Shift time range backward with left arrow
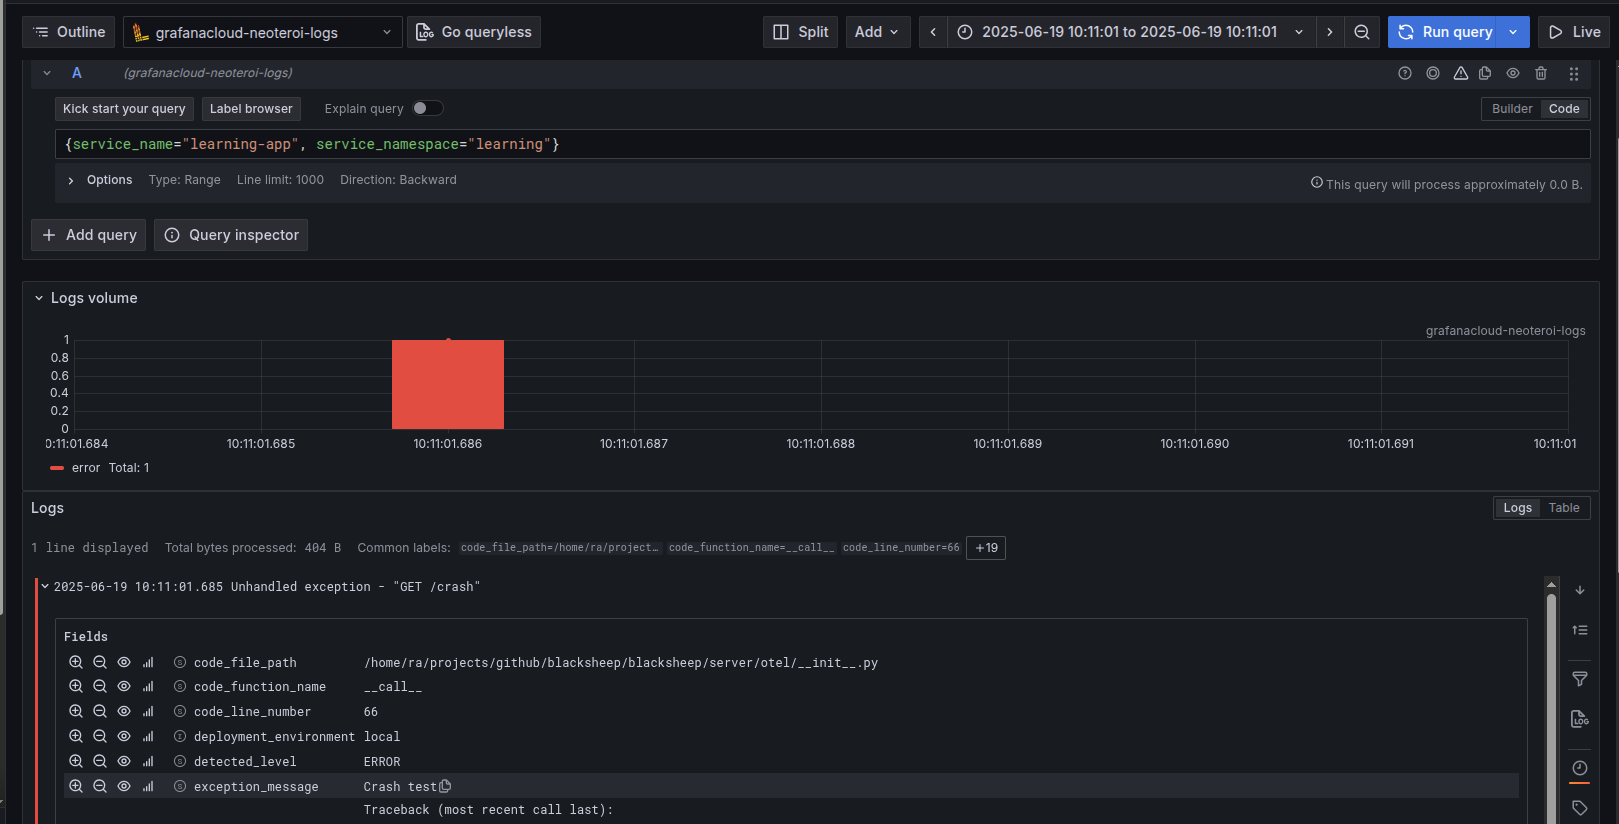This screenshot has height=824, width=1619. [933, 32]
